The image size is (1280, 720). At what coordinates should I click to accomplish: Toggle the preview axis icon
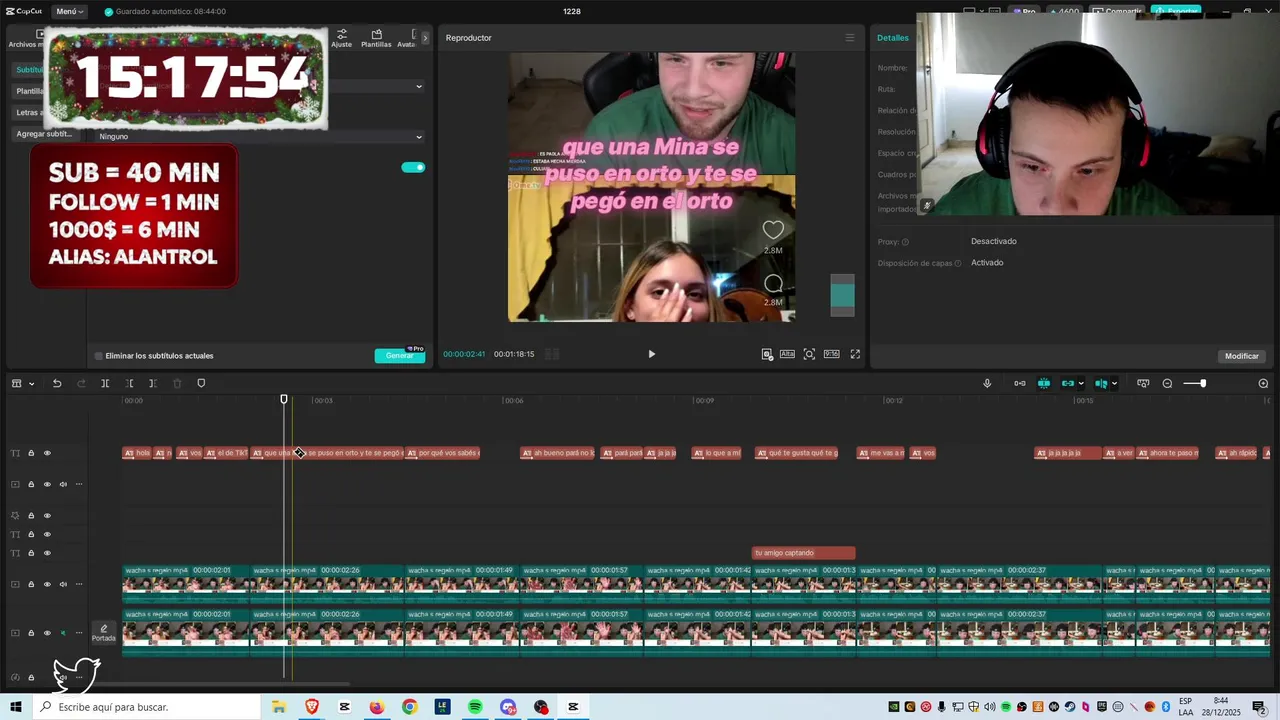point(1101,383)
